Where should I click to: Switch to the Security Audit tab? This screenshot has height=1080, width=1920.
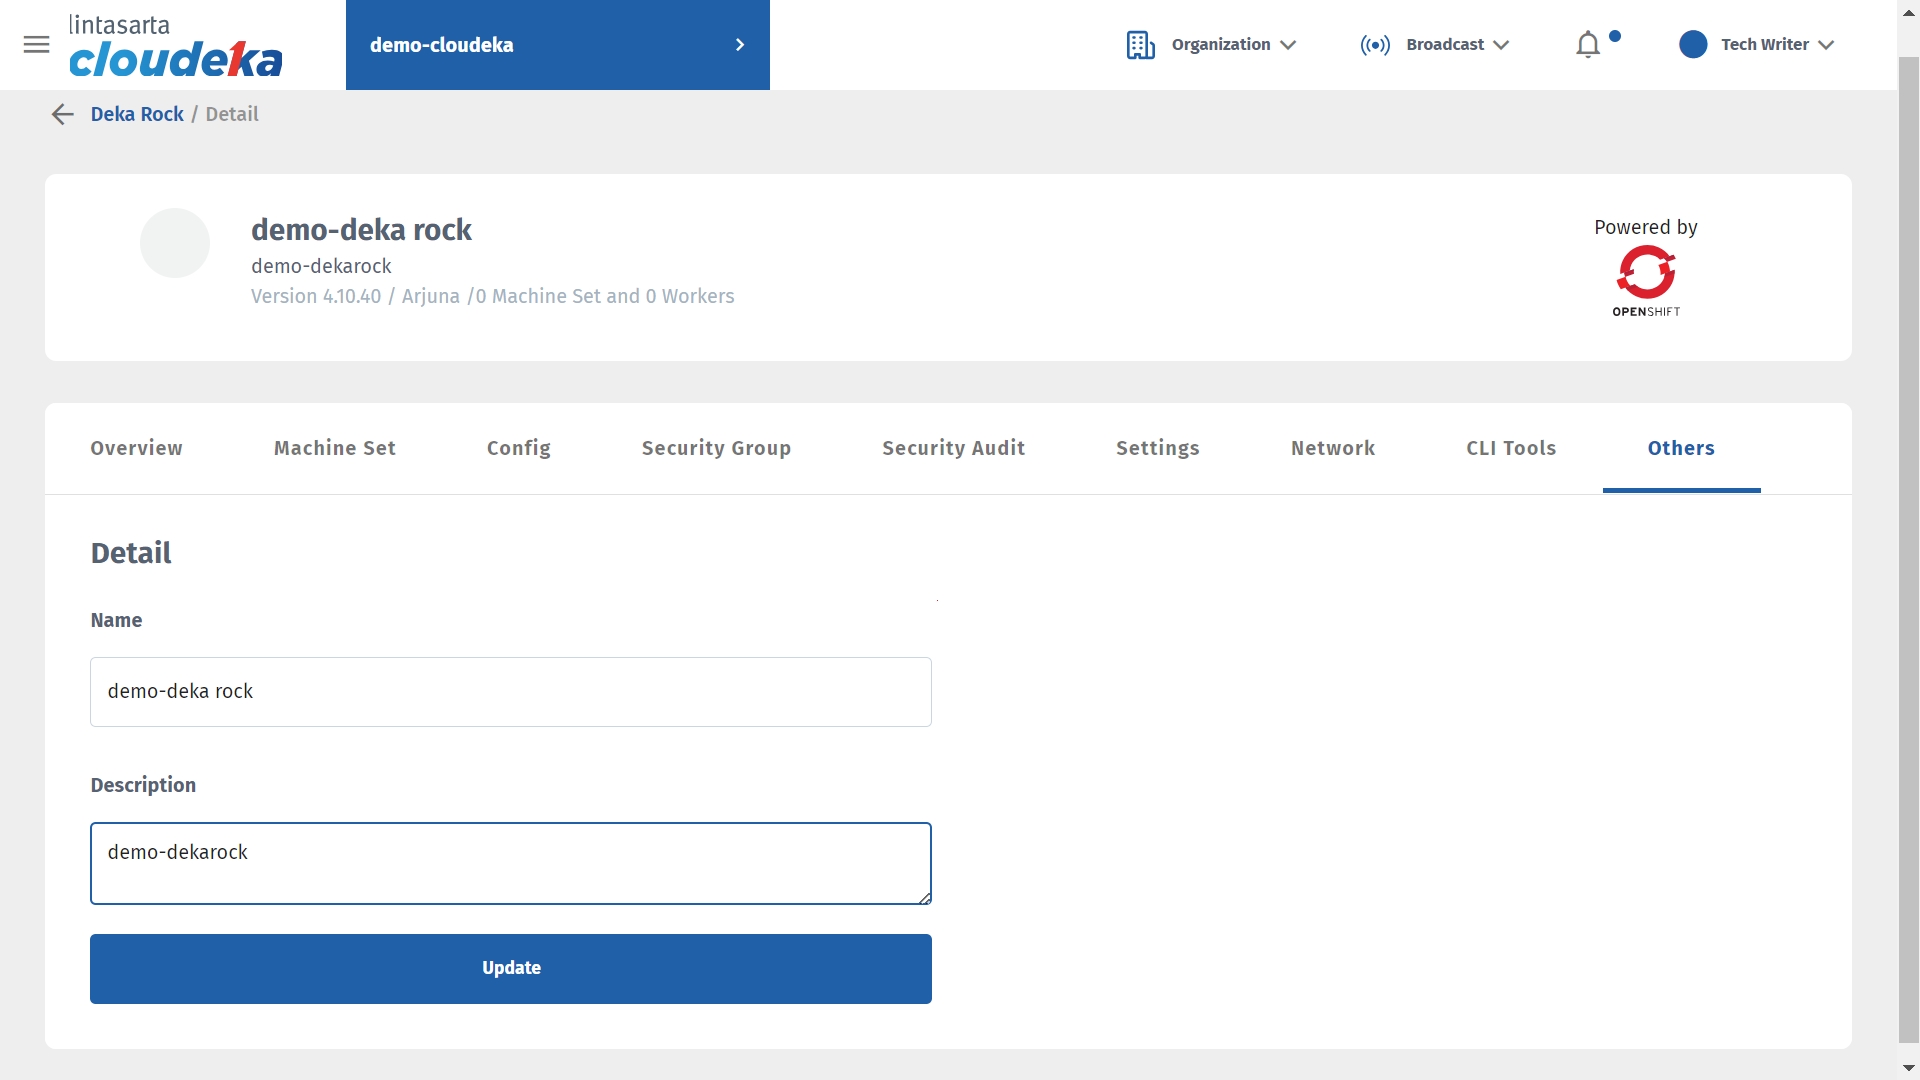[x=953, y=448]
